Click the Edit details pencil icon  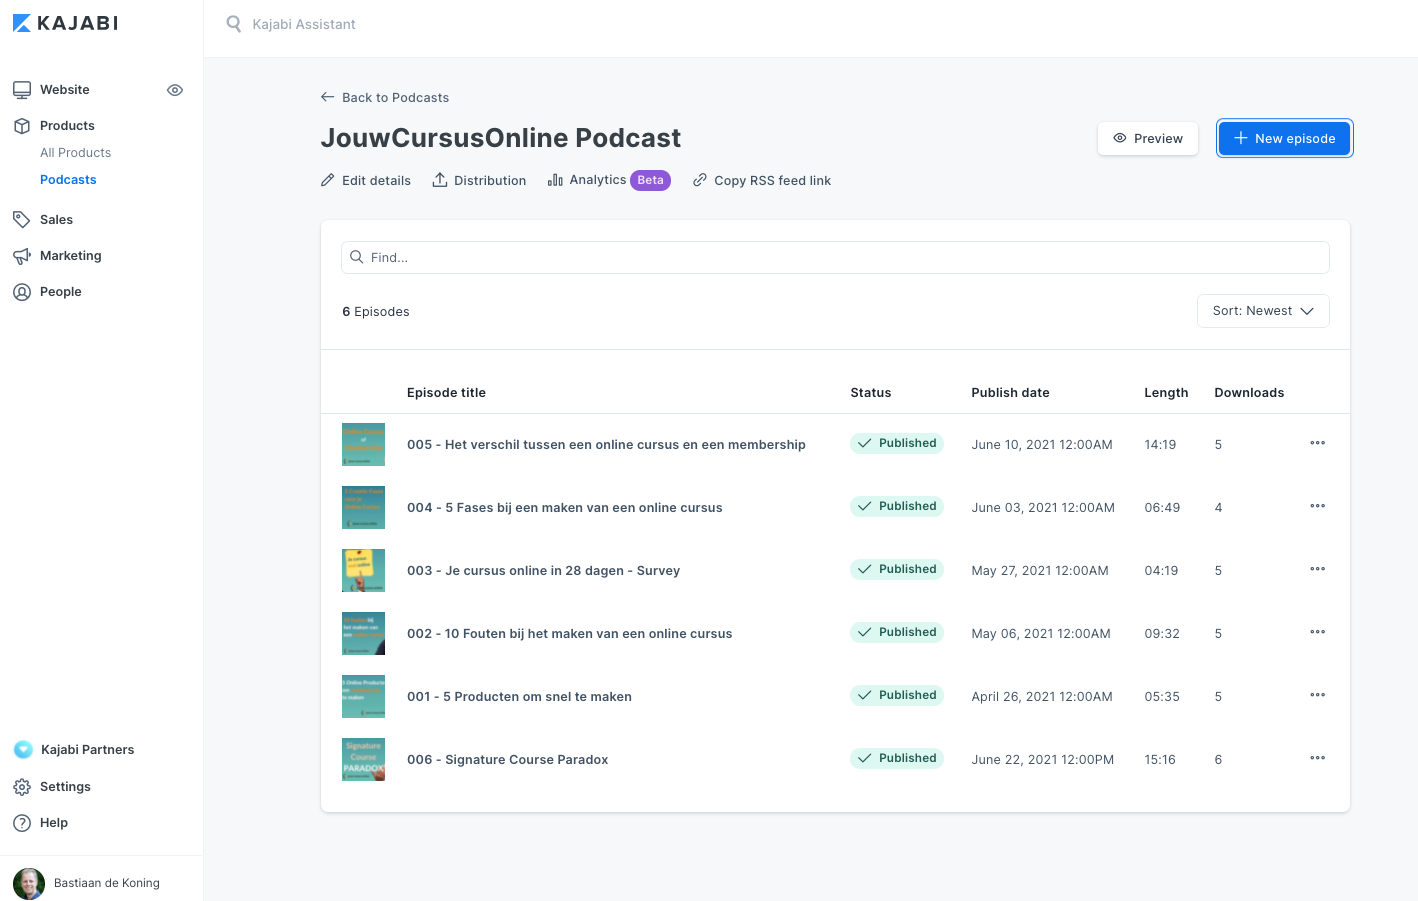point(328,180)
